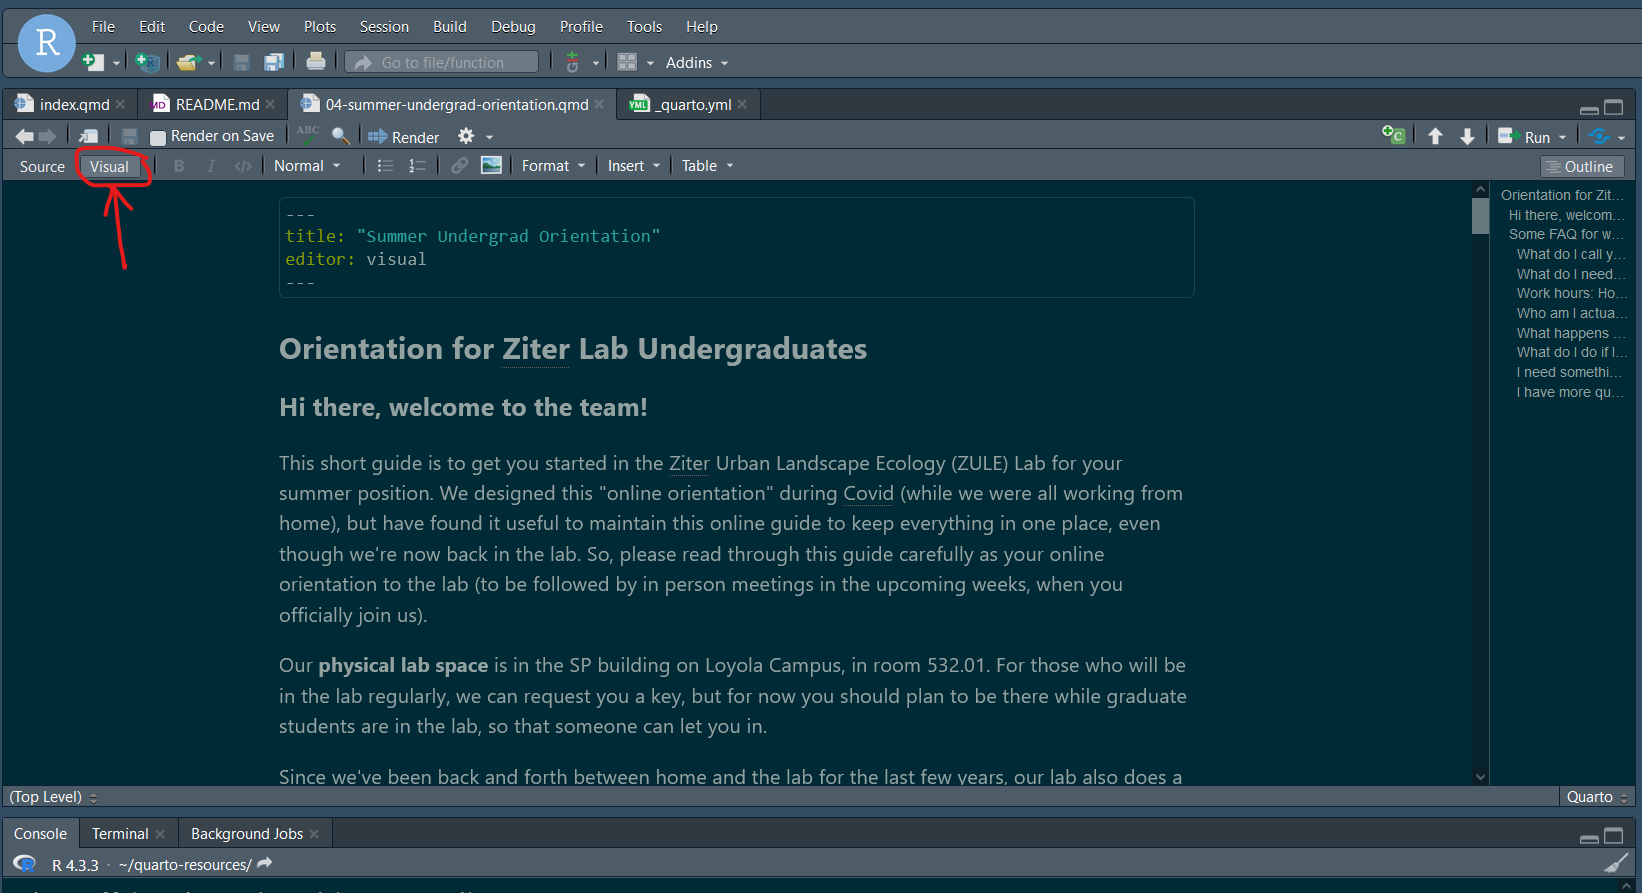Click the bulleted list icon
The width and height of the screenshot is (1642, 893).
[x=385, y=166]
